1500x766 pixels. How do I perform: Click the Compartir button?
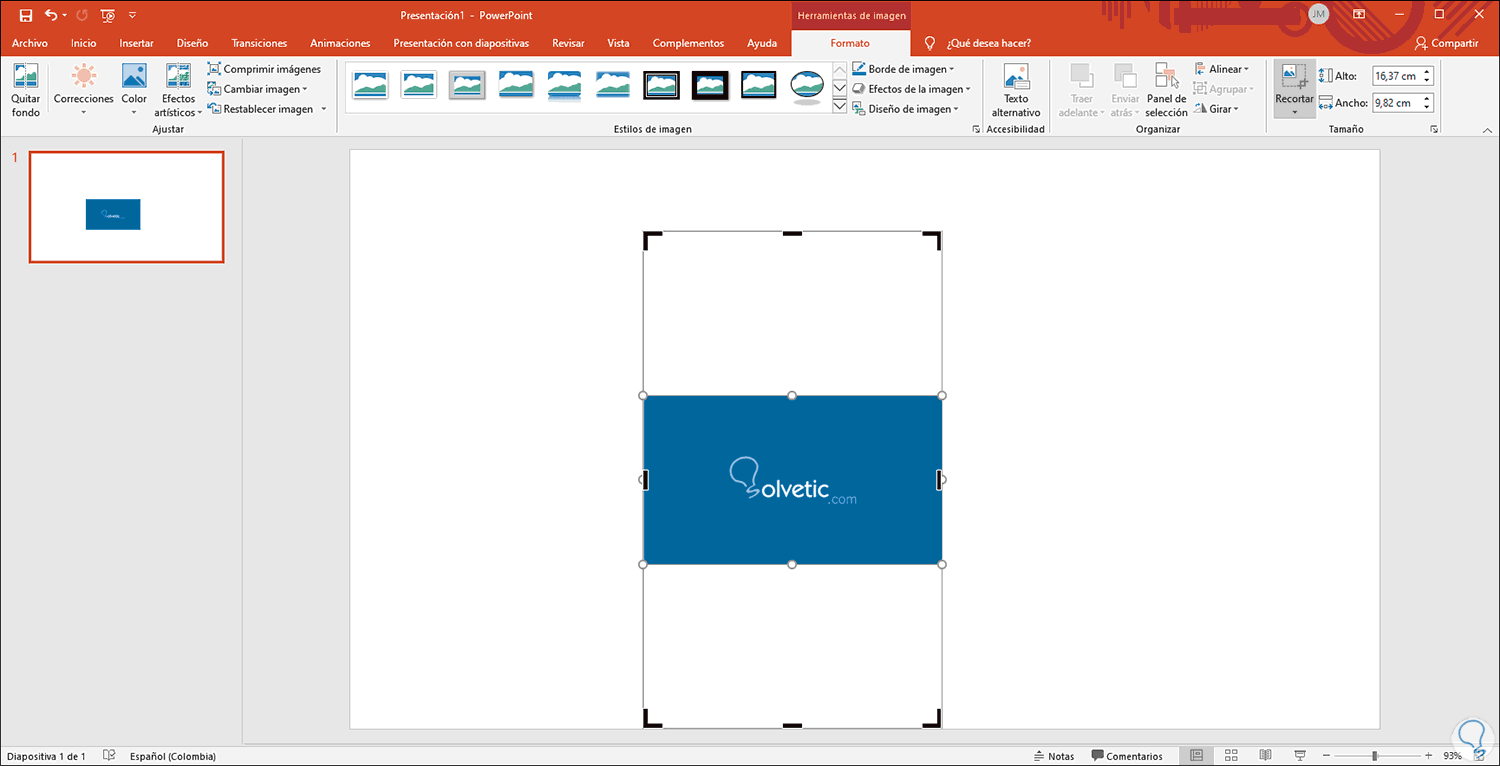pos(1446,43)
